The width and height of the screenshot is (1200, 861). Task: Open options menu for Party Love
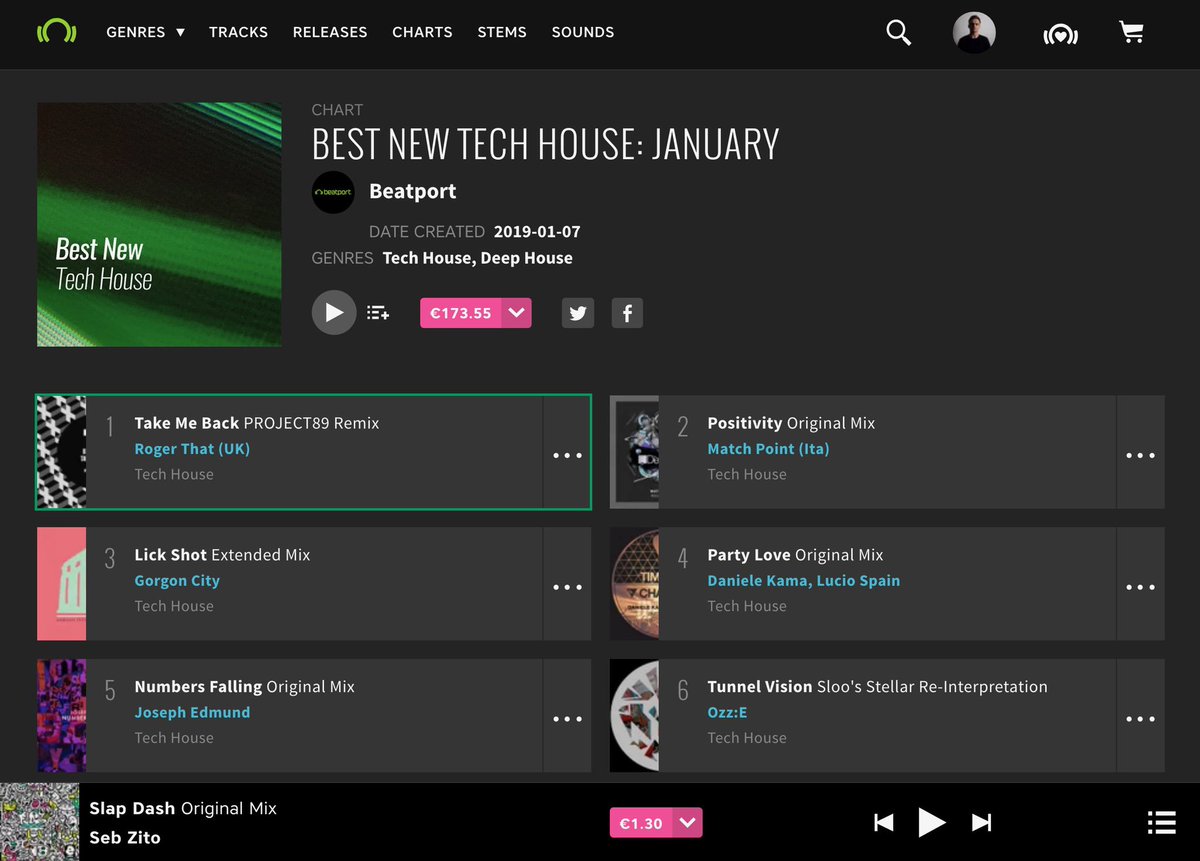point(1140,587)
